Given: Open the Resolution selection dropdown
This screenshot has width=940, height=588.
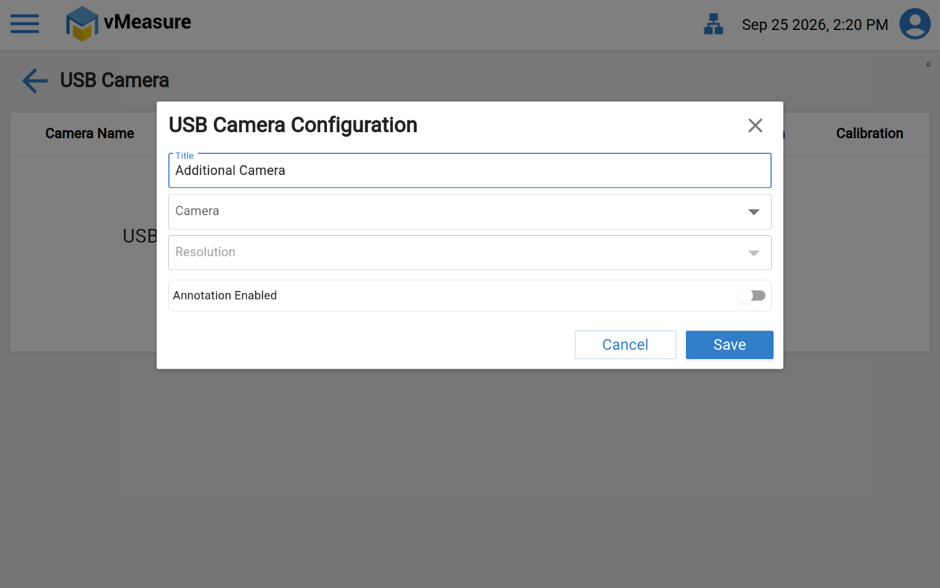Looking at the screenshot, I should pyautogui.click(x=469, y=252).
